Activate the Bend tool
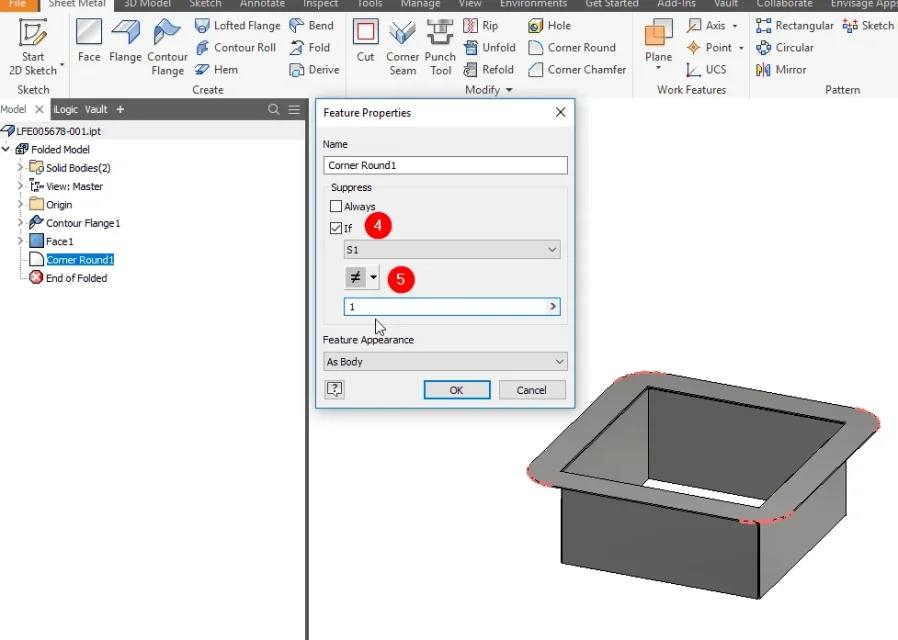This screenshot has width=898, height=640. 311,26
